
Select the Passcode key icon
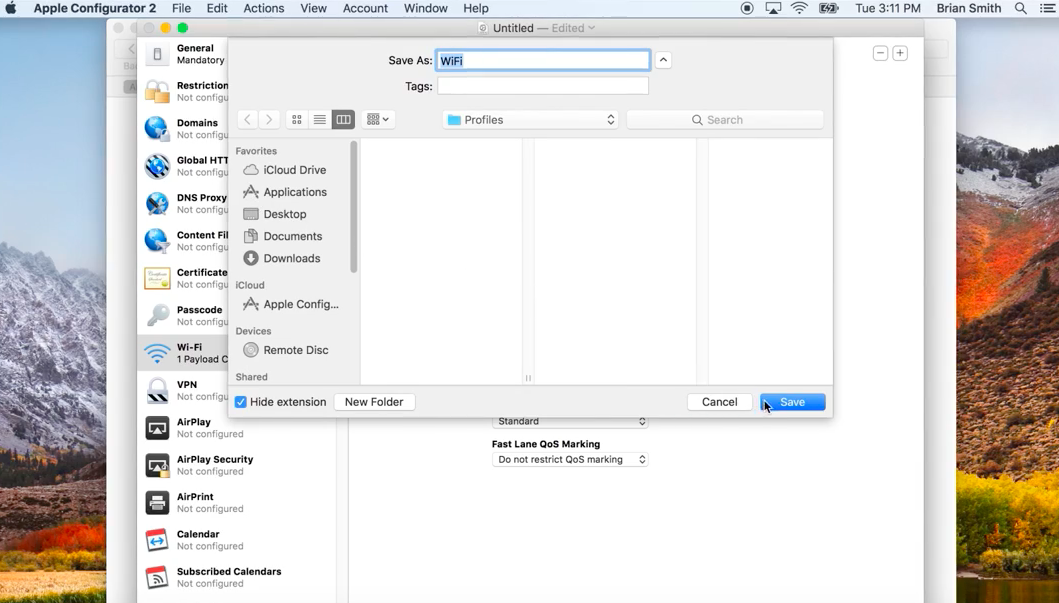[x=157, y=315]
